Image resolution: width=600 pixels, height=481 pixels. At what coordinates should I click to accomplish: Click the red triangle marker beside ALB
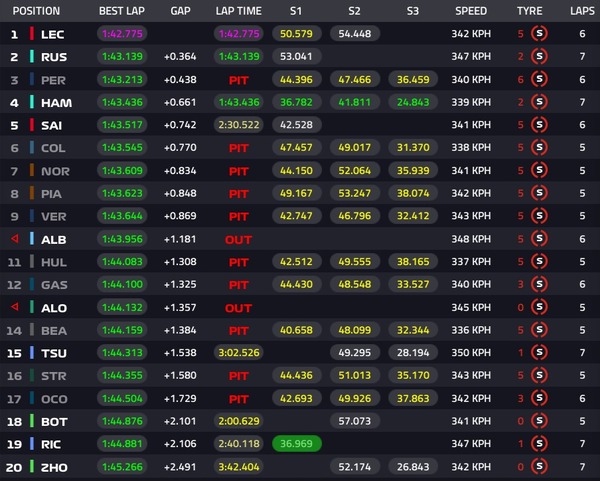[14, 239]
